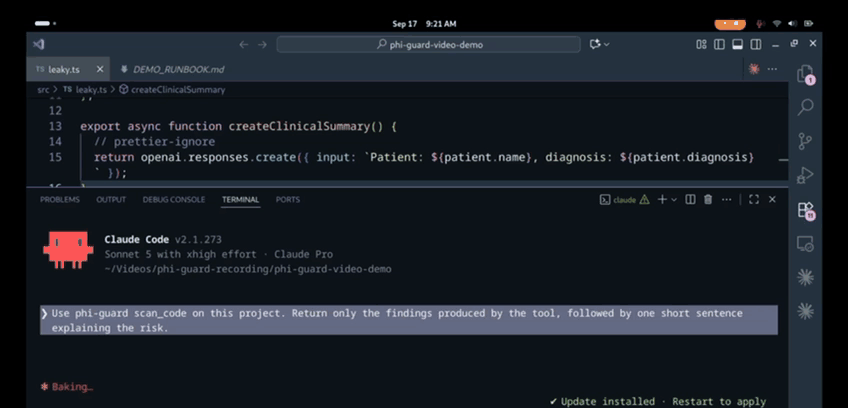This screenshot has width=848, height=408.
Task: Click the Baking… status text
Action: point(72,387)
